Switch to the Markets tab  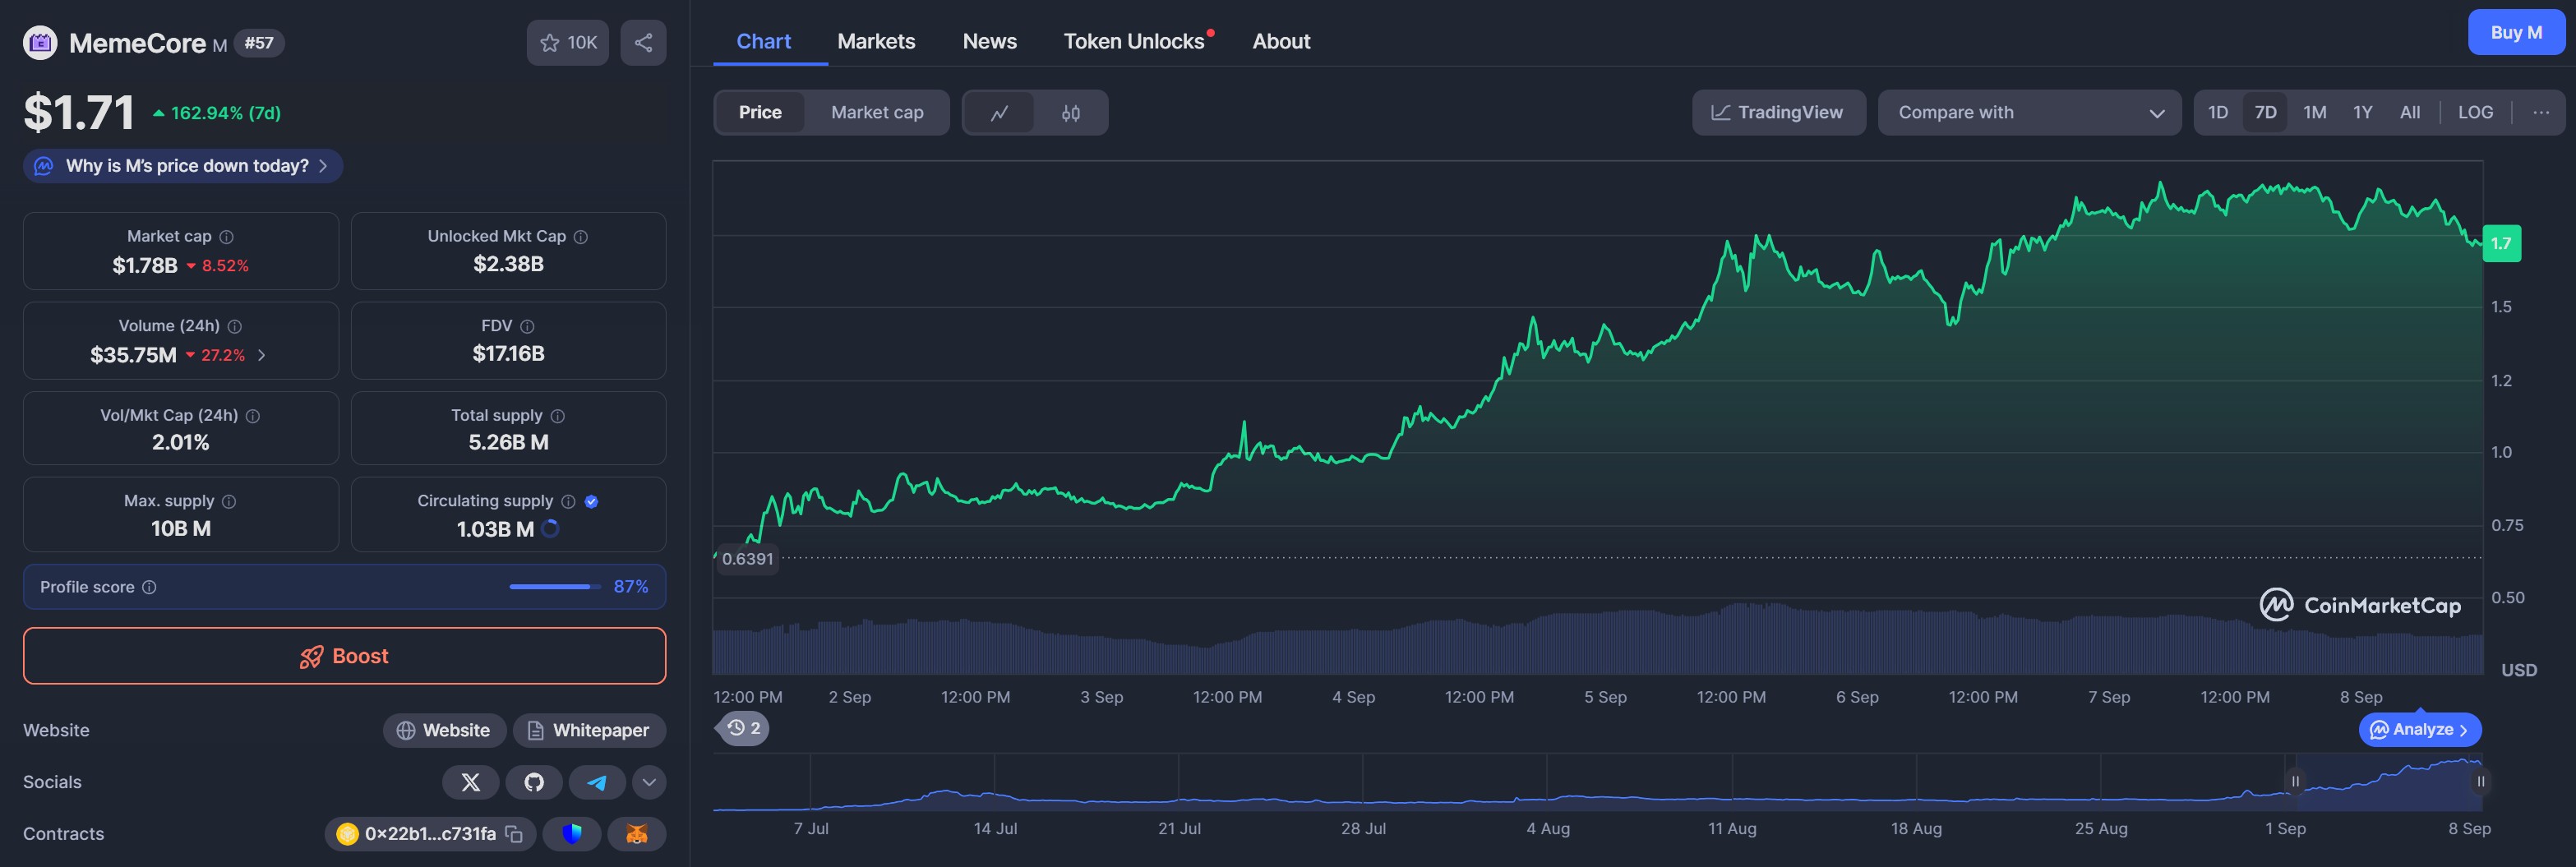tap(875, 41)
